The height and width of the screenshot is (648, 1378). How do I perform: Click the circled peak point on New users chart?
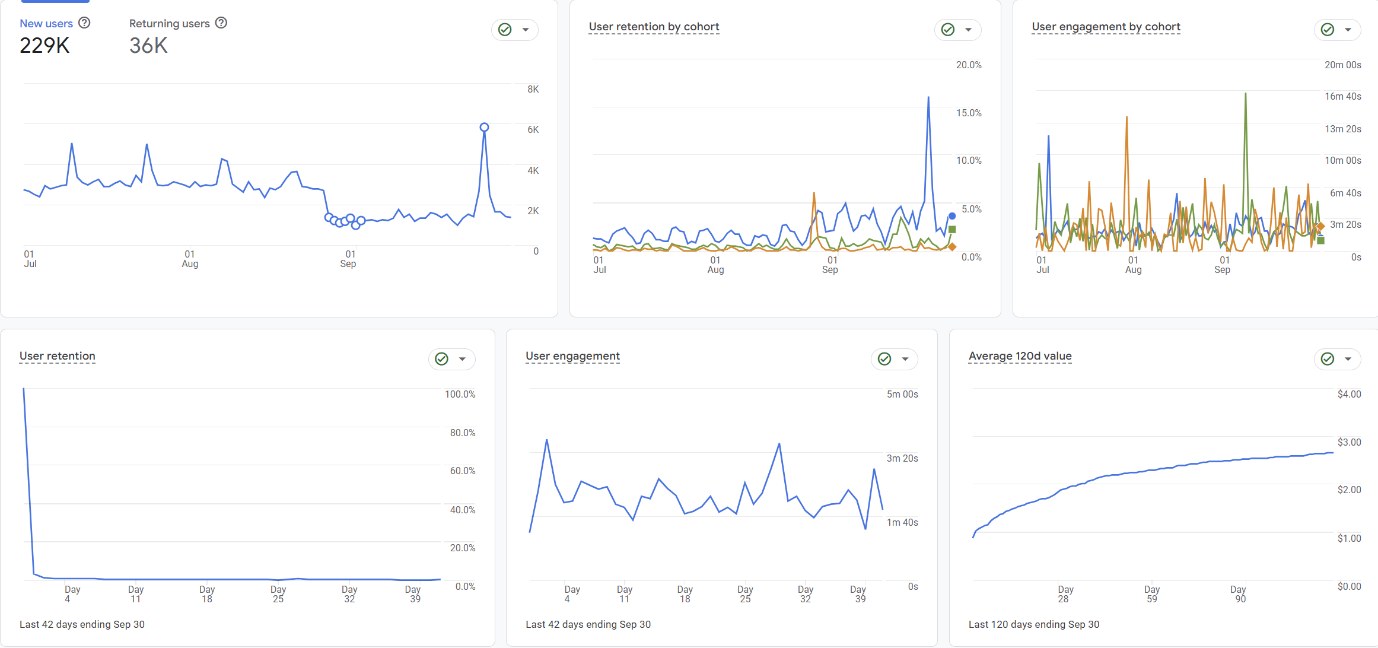[484, 127]
